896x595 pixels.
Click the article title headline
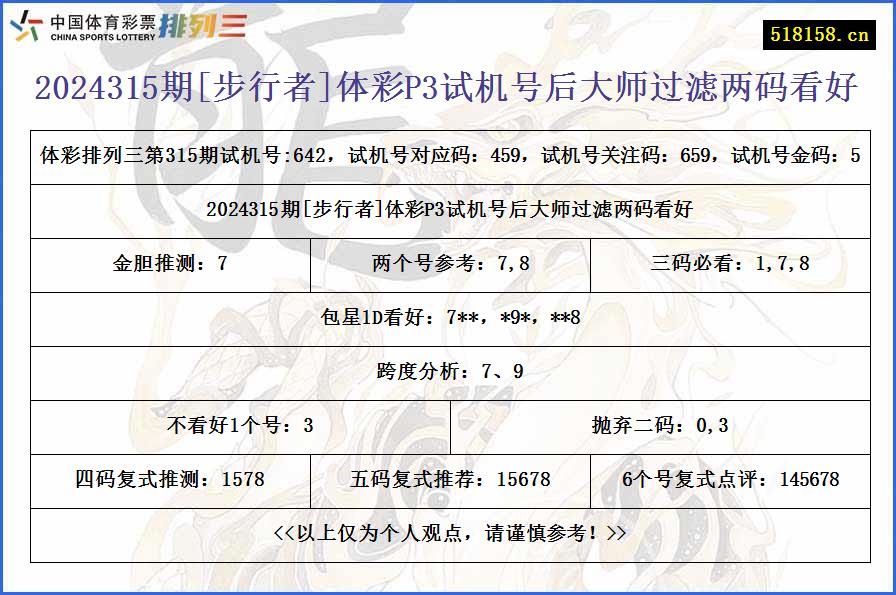pyautogui.click(x=448, y=87)
